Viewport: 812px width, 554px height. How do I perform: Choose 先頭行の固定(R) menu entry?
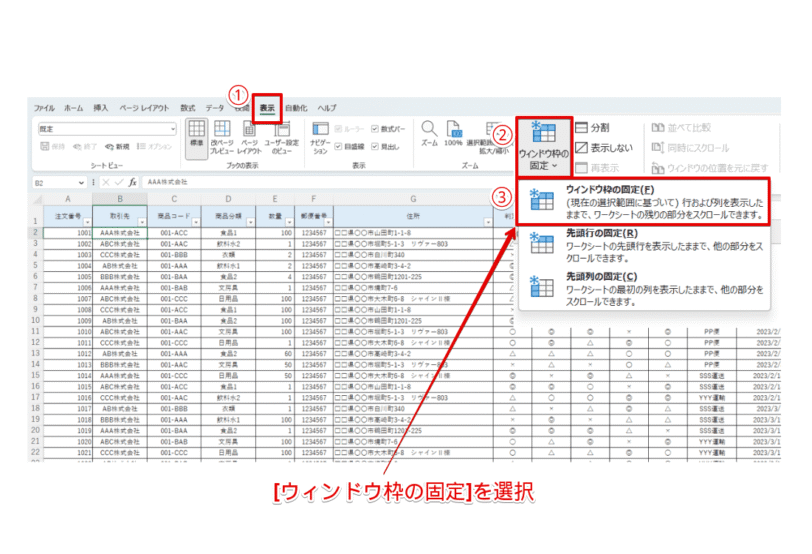pyautogui.click(x=644, y=246)
